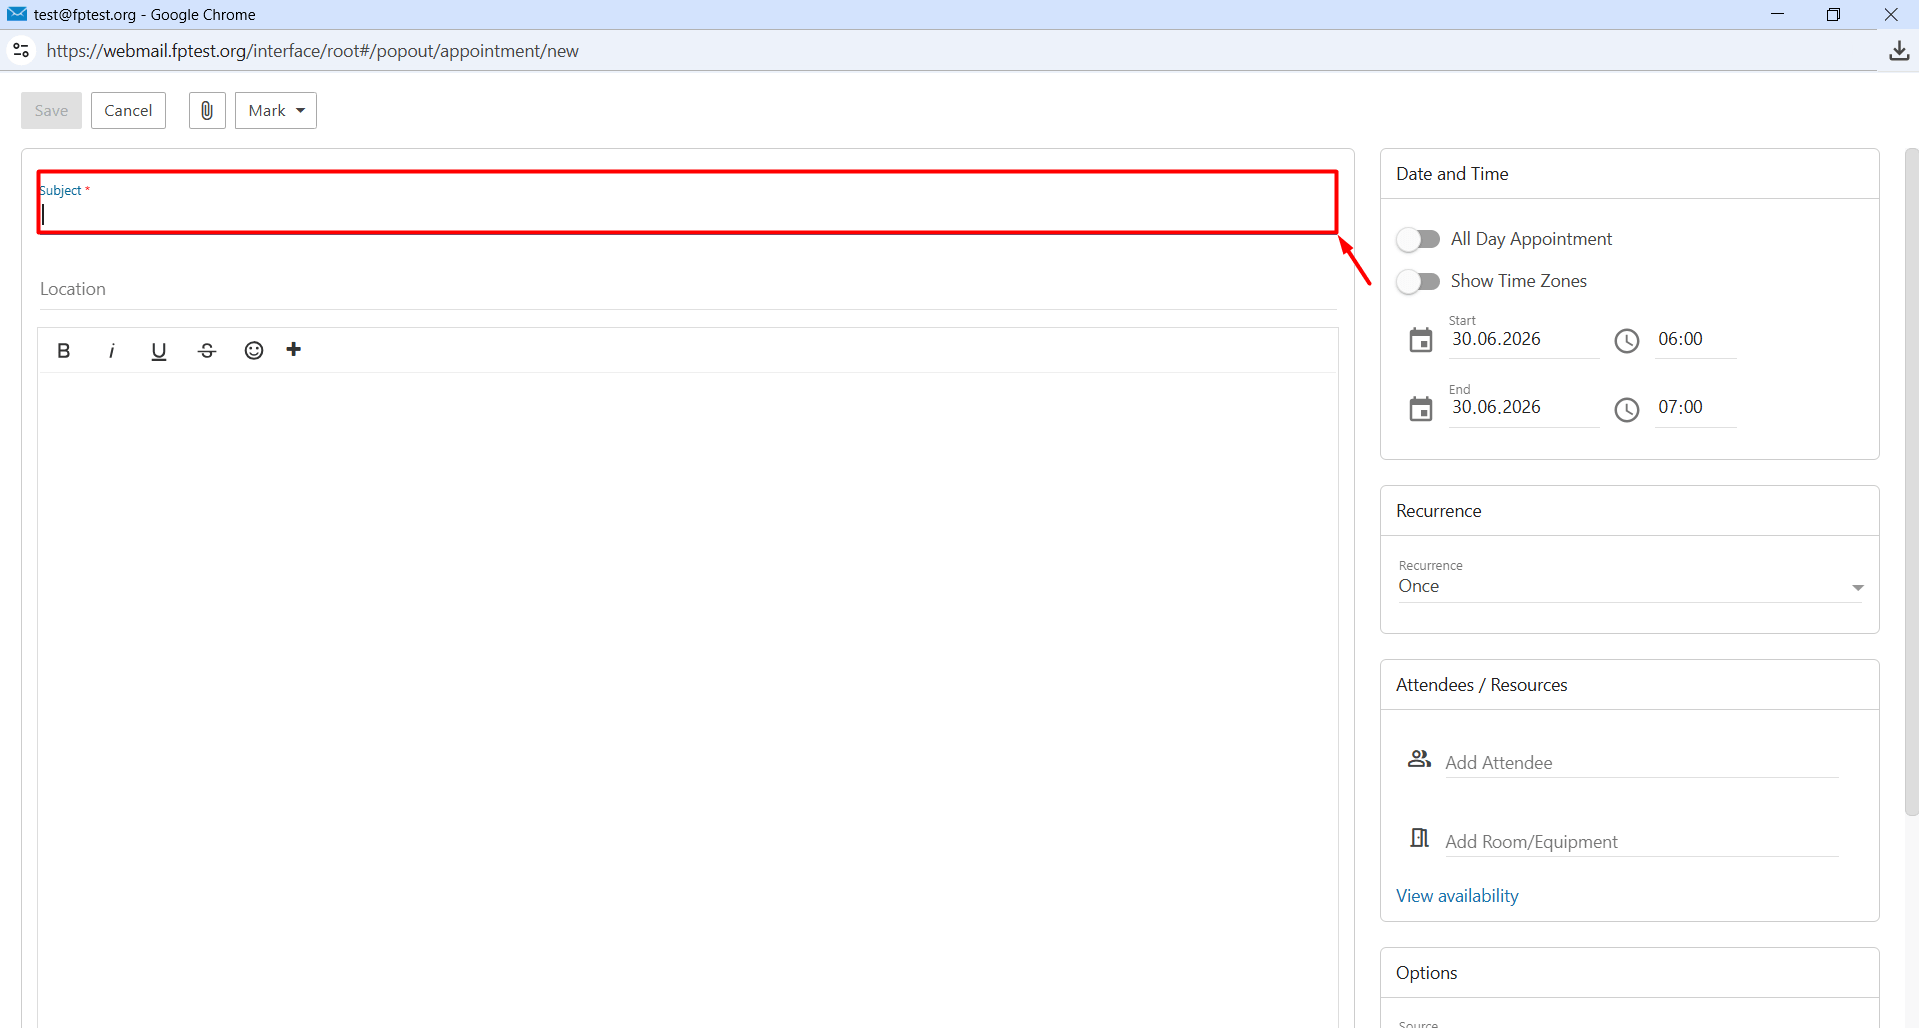Click the Location input field
Image resolution: width=1919 pixels, height=1028 pixels.
pos(688,289)
